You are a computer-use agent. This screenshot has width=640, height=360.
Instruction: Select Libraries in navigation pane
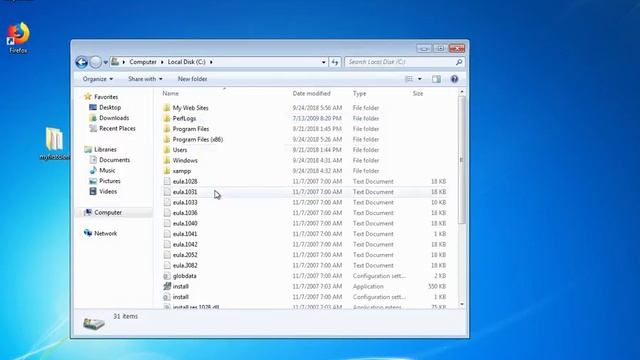pyautogui.click(x=105, y=149)
